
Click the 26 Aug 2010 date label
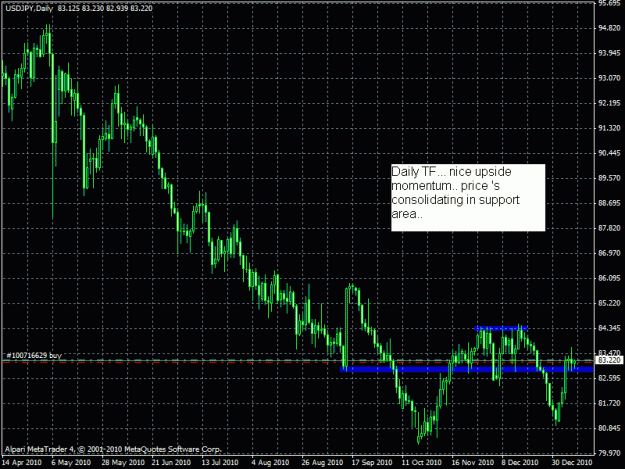(322, 463)
